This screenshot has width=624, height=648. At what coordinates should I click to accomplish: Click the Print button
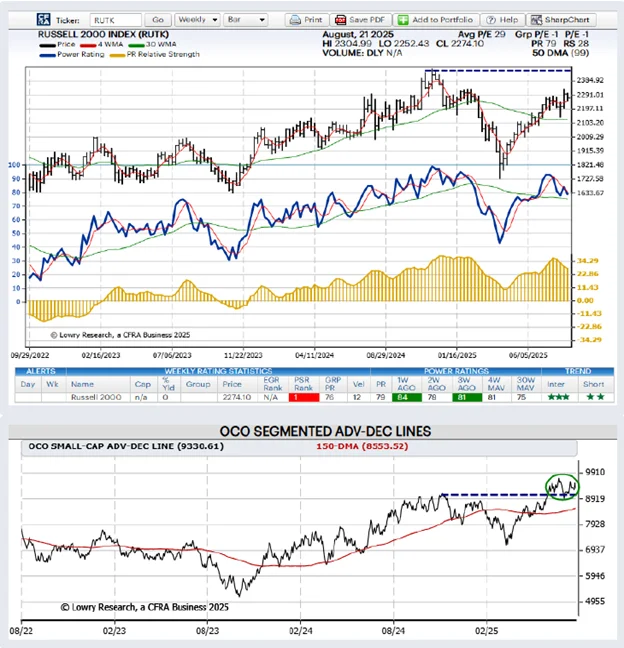tap(306, 19)
